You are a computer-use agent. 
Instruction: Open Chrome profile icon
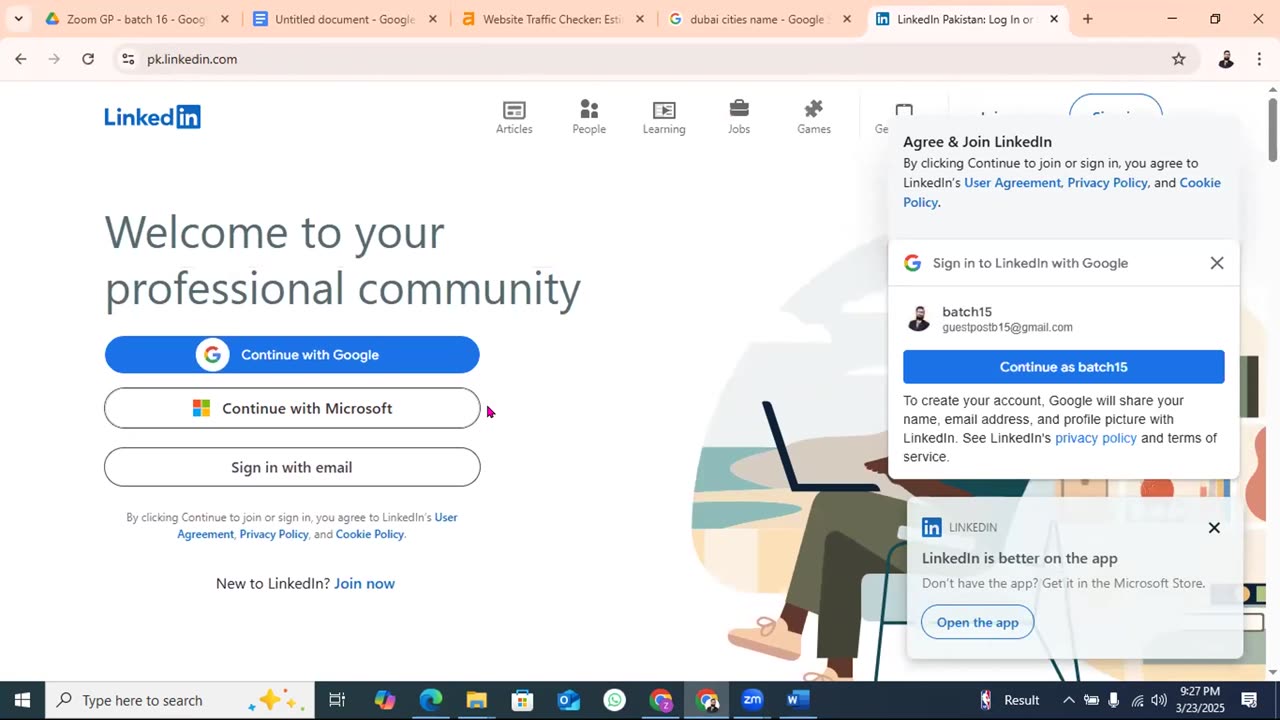[x=1226, y=59]
